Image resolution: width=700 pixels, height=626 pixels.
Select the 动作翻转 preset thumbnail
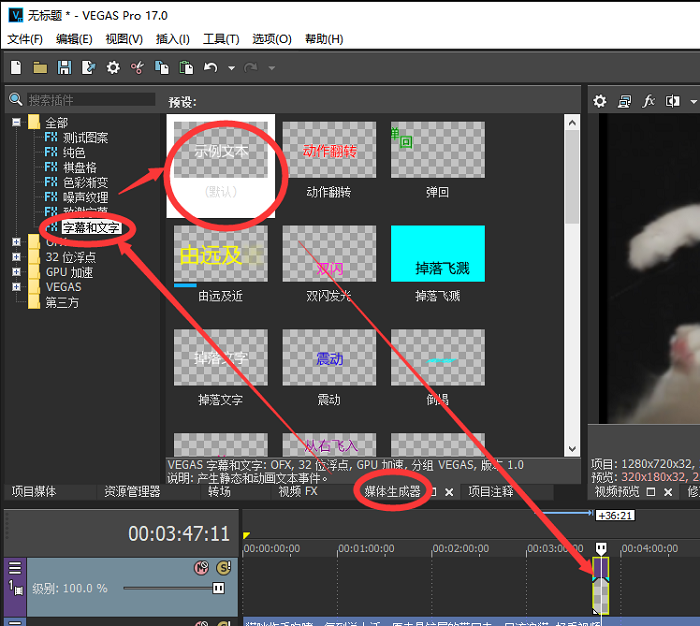coord(329,150)
